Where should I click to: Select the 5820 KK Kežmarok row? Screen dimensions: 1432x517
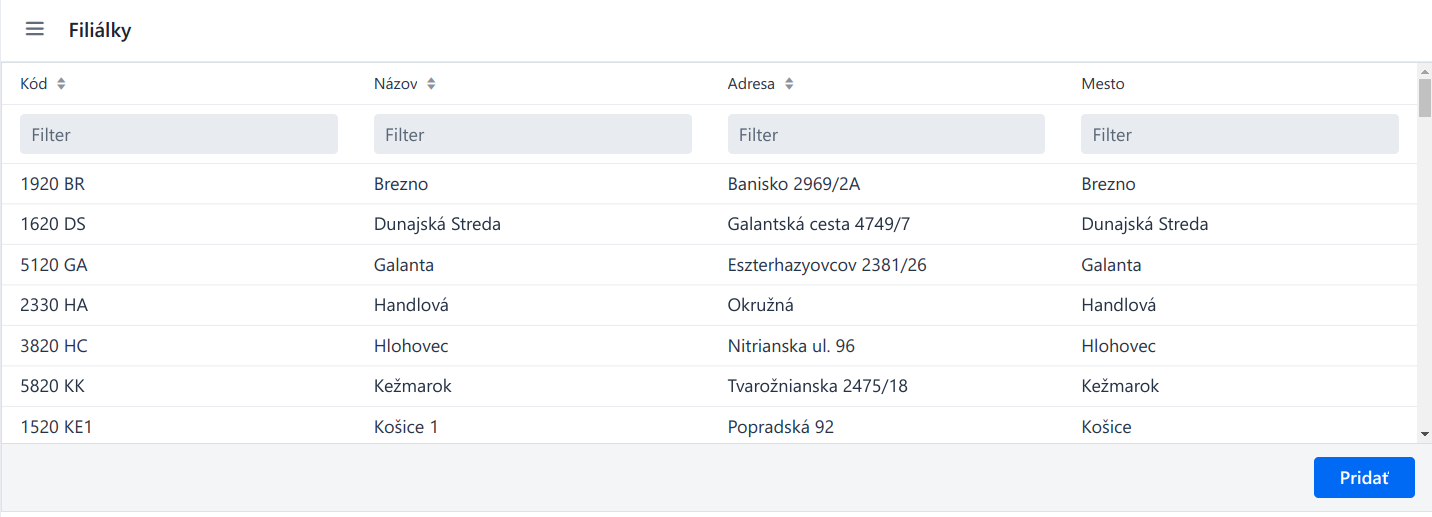(709, 386)
